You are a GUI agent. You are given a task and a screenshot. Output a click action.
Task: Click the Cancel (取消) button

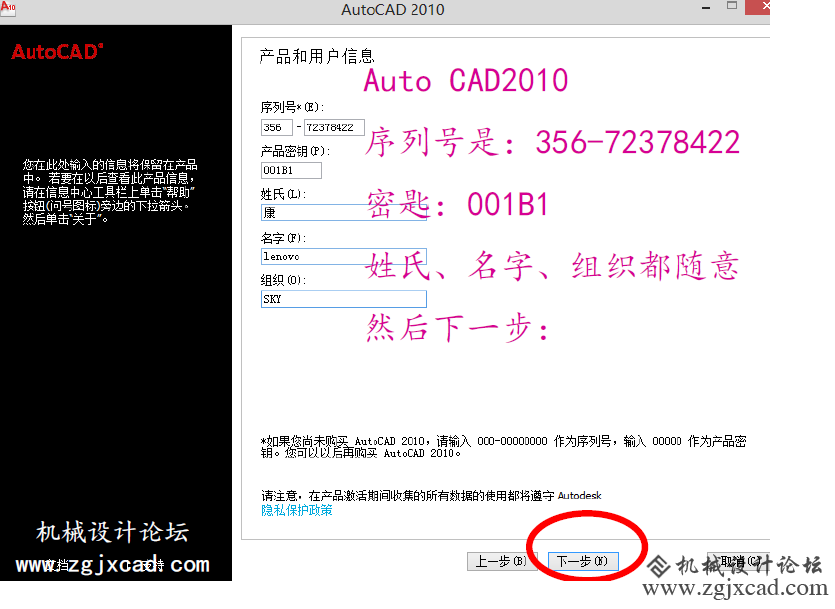tap(739, 561)
